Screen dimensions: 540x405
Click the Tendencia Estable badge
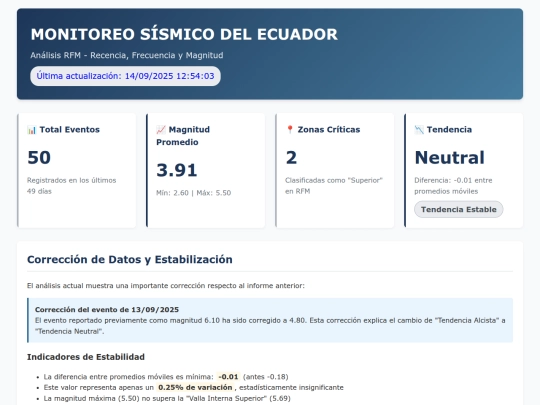(458, 209)
